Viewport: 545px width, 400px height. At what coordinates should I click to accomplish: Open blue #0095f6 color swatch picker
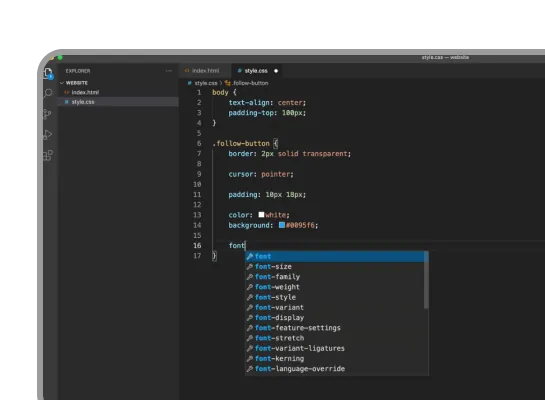click(282, 225)
